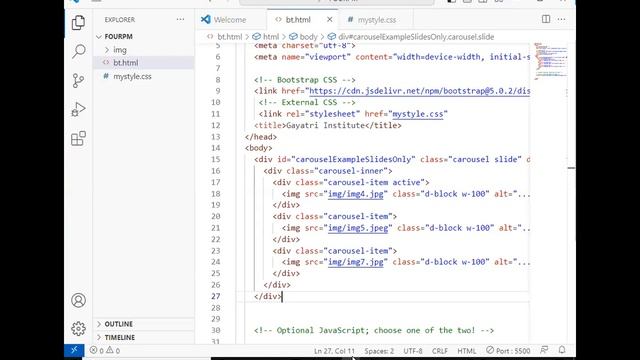
Task: Click the EXPLORER panel title
Action: coord(120,20)
